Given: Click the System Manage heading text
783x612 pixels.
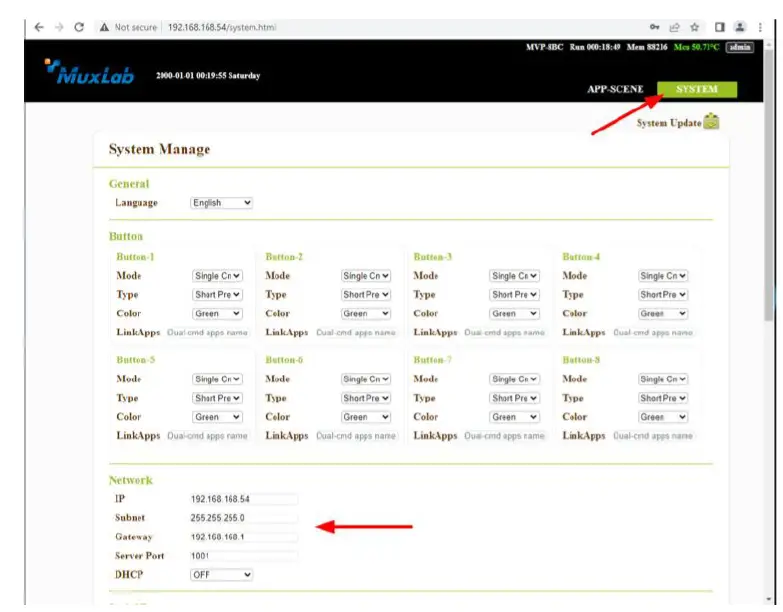Looking at the screenshot, I should click(159, 149).
